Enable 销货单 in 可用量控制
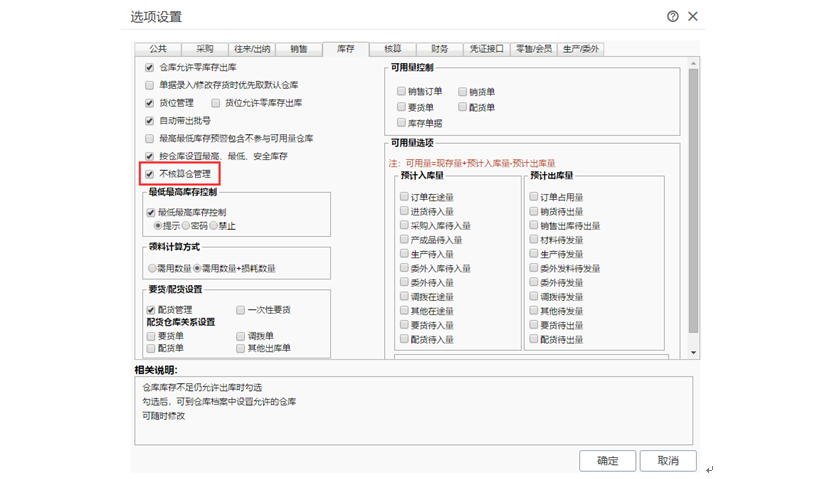836x479 pixels. click(463, 91)
